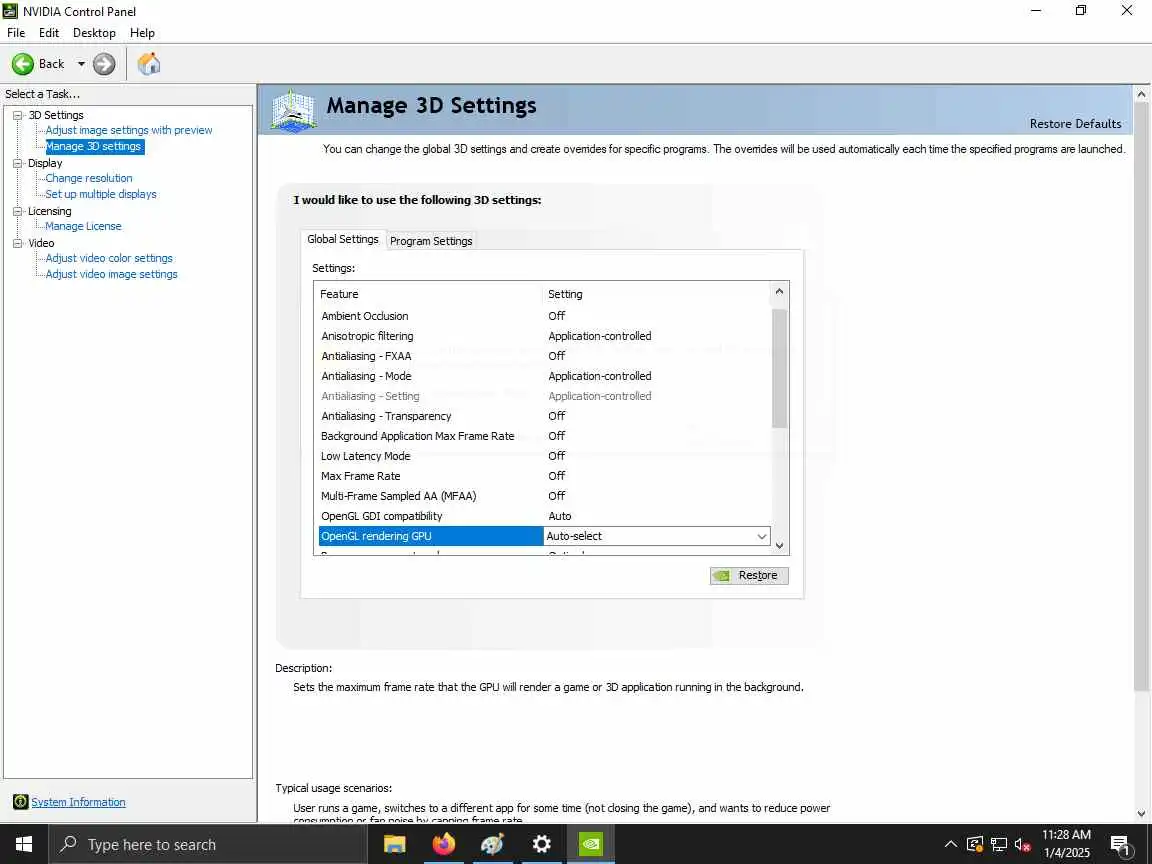The width and height of the screenshot is (1152, 864).
Task: Open the Paint app in taskbar
Action: pos(492,844)
